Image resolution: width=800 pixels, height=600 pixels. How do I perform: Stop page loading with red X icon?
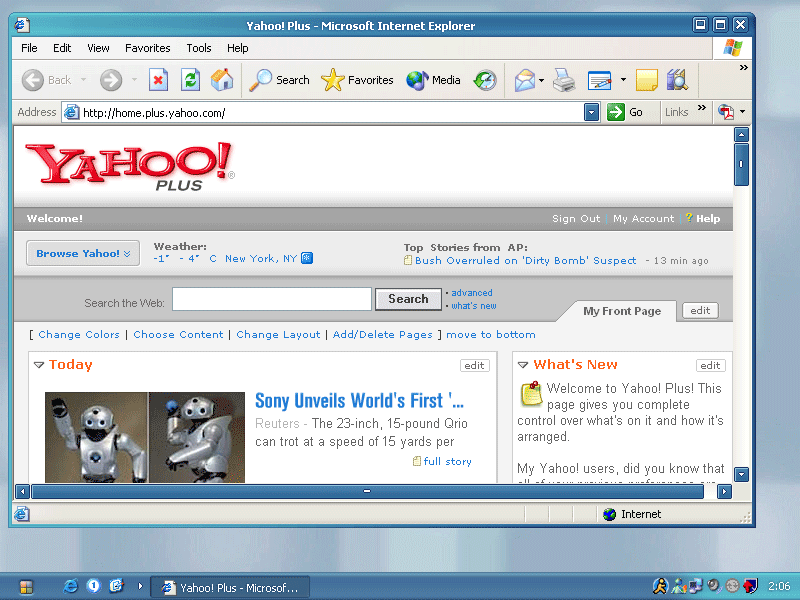(x=158, y=80)
